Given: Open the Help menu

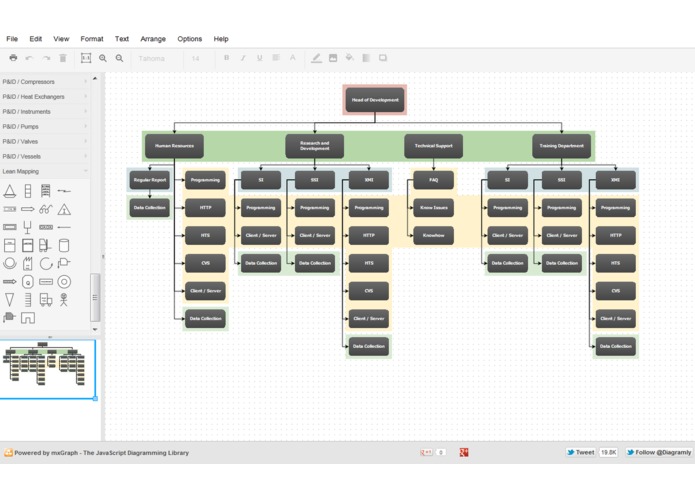Looking at the screenshot, I should 221,39.
